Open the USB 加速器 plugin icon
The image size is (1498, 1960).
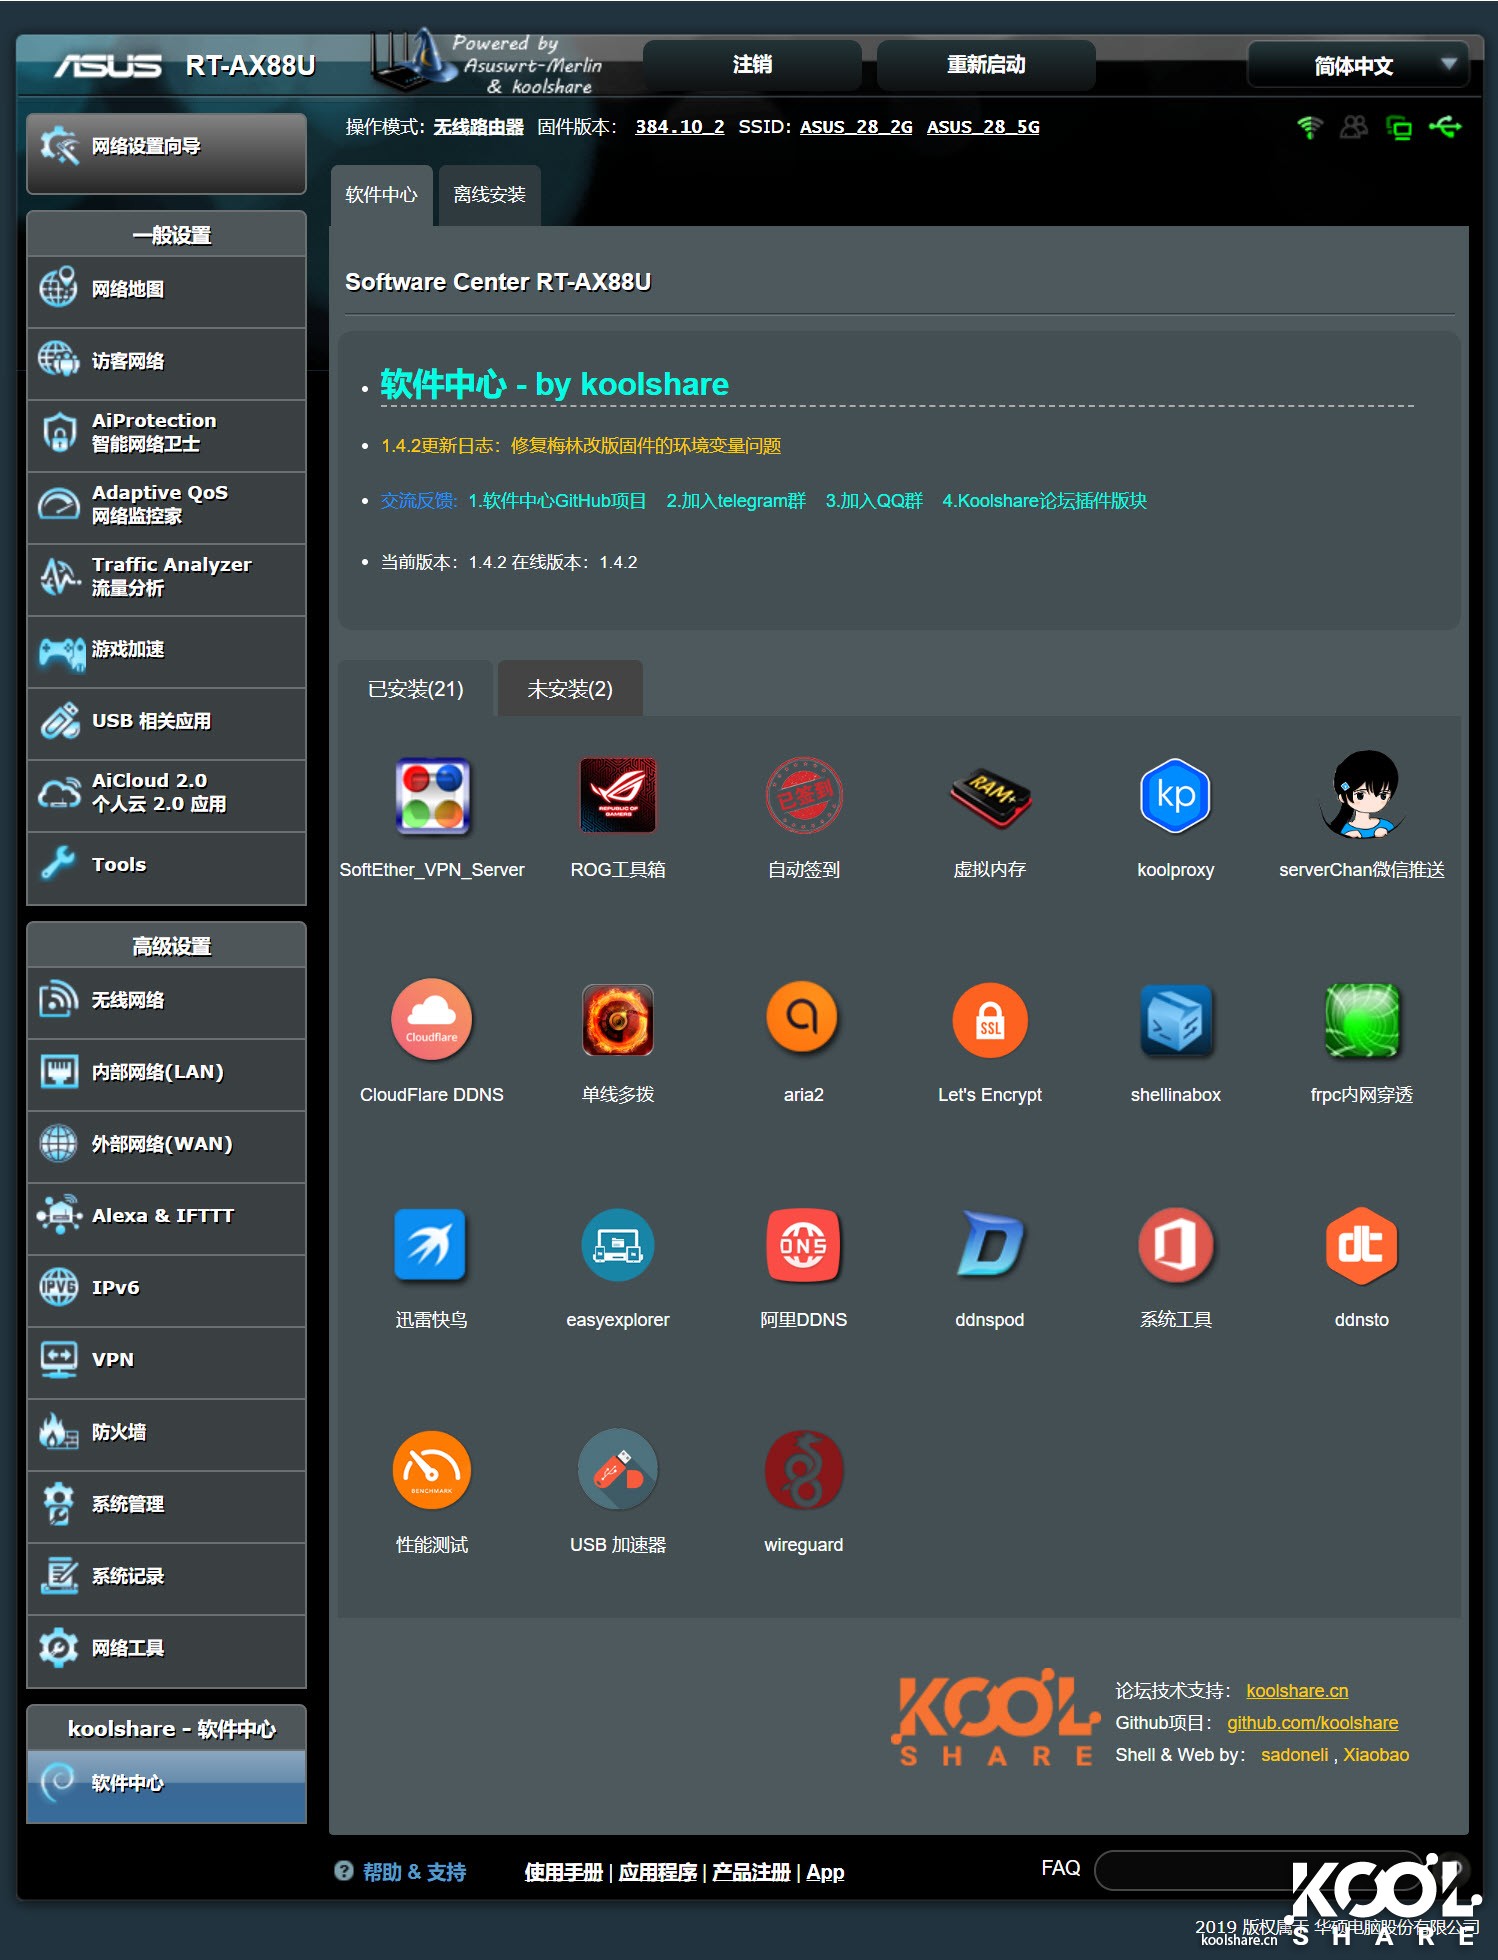click(618, 1470)
